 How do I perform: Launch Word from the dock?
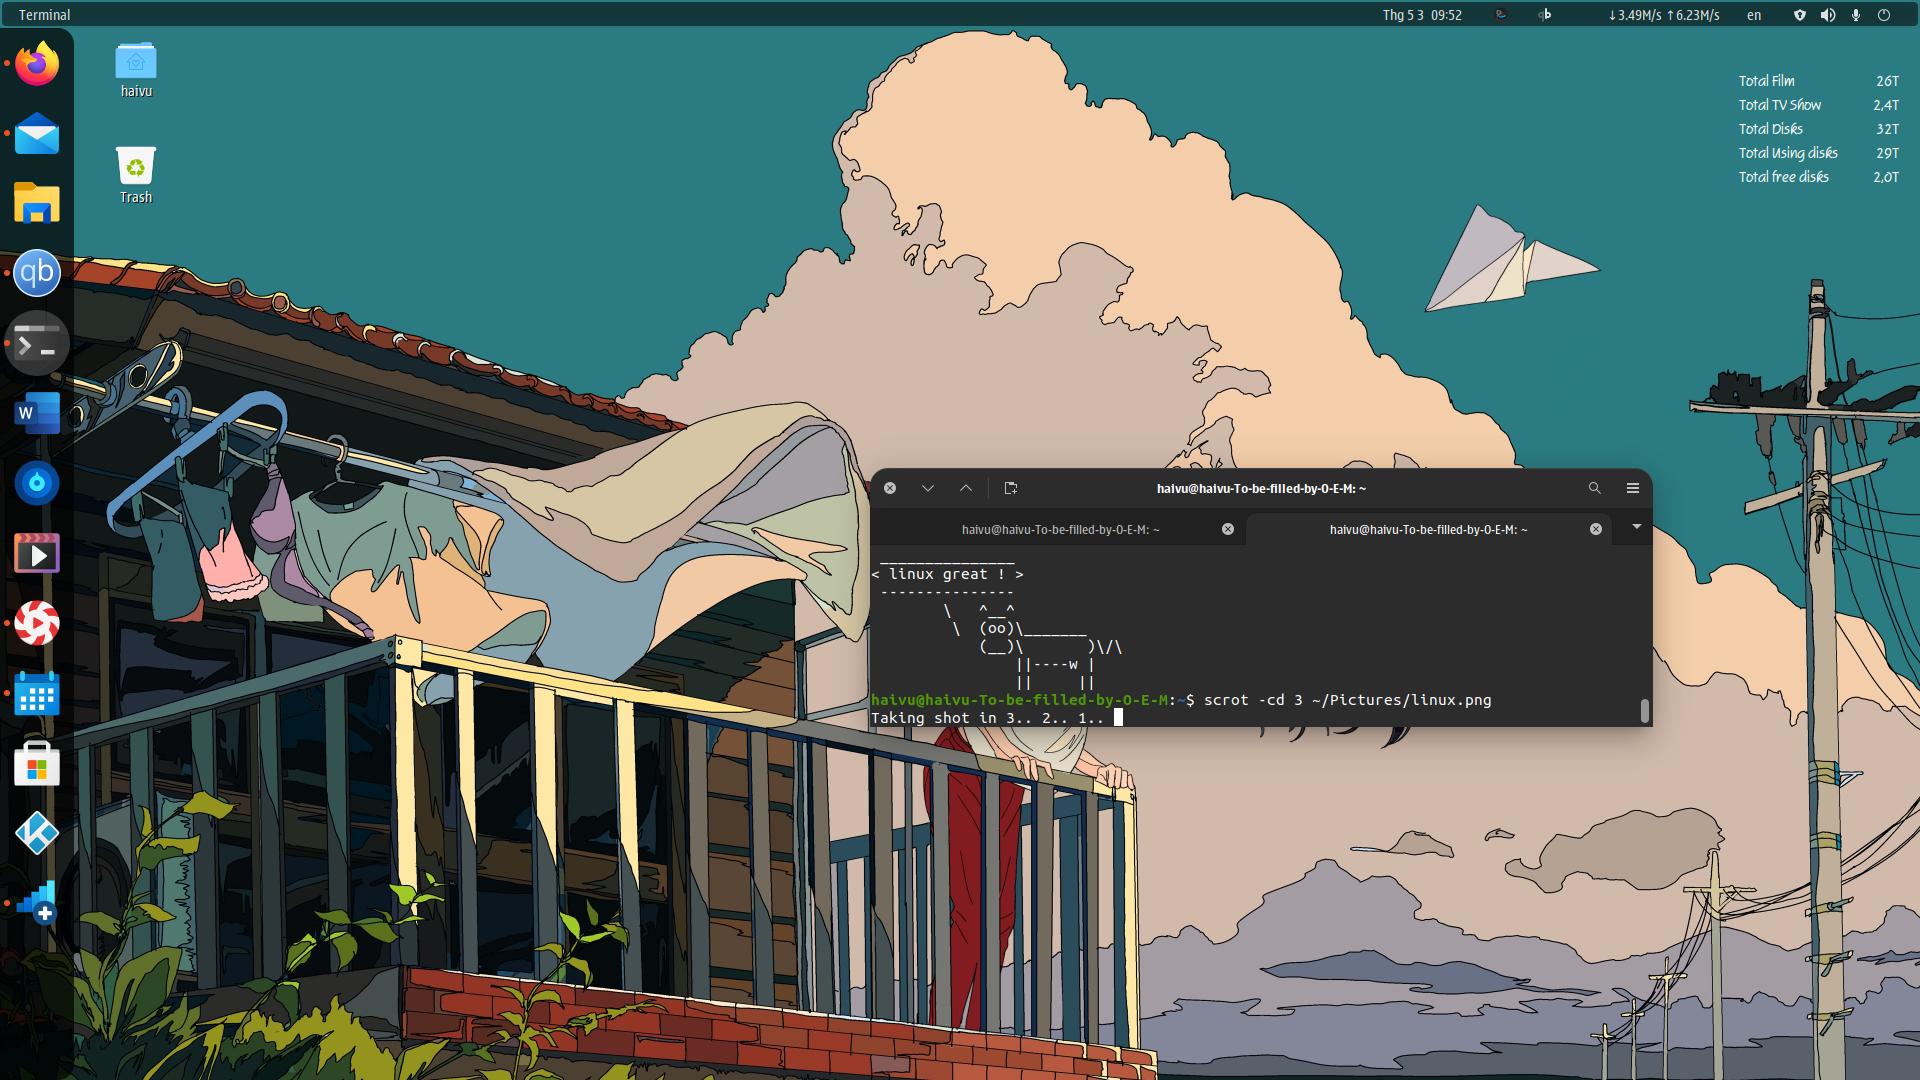coord(37,413)
